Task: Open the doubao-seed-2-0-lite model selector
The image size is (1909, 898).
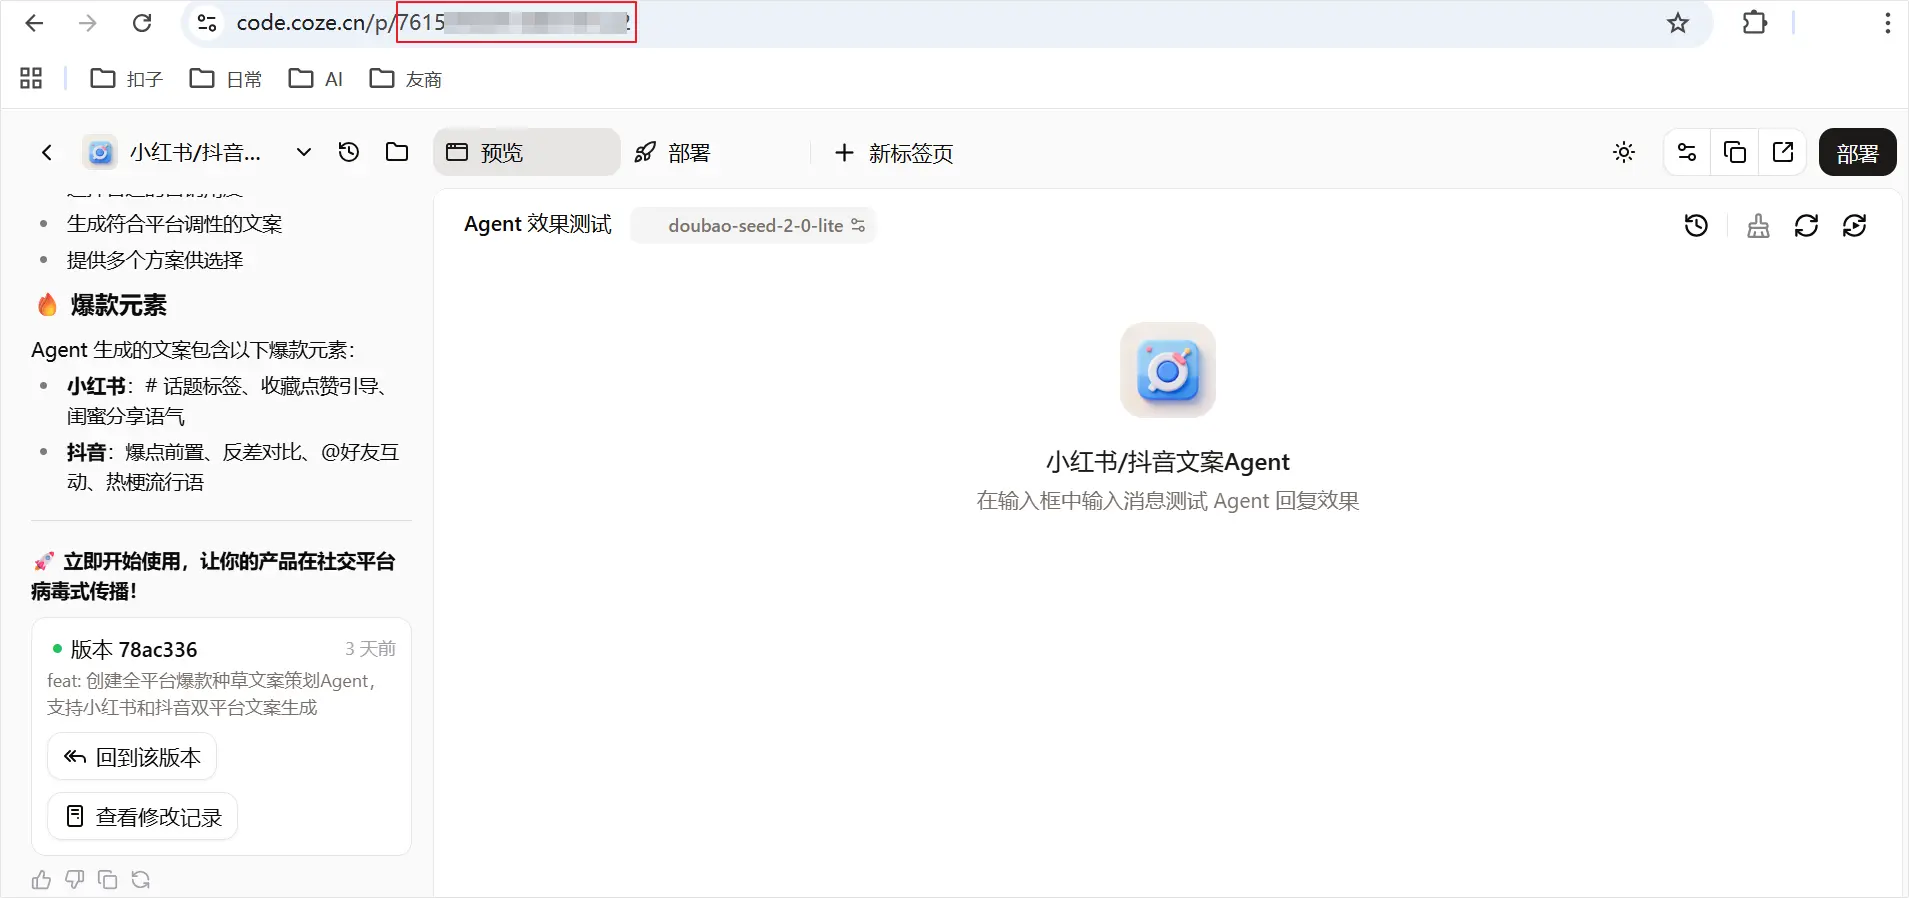Action: [x=754, y=226]
